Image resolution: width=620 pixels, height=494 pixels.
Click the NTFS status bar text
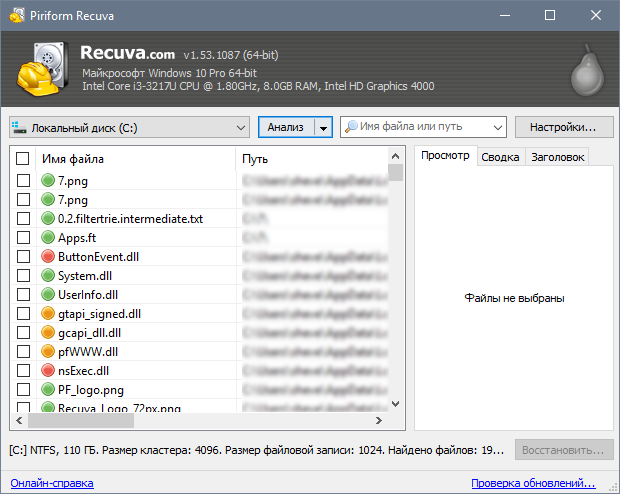click(256, 450)
